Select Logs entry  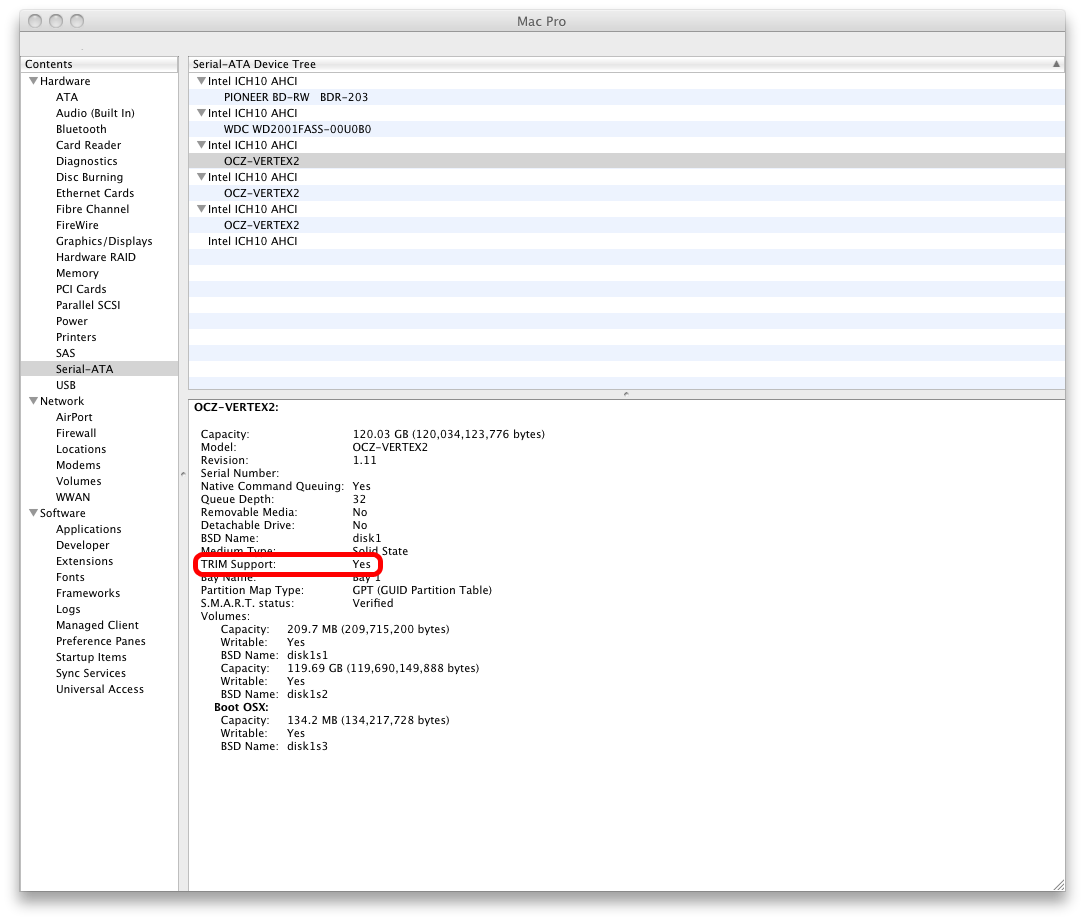coord(69,609)
